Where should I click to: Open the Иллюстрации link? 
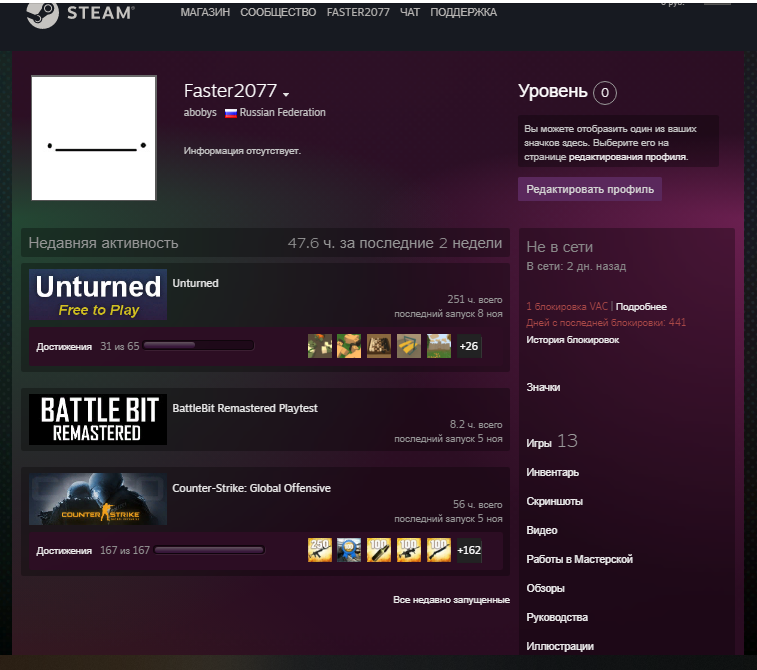pos(560,646)
